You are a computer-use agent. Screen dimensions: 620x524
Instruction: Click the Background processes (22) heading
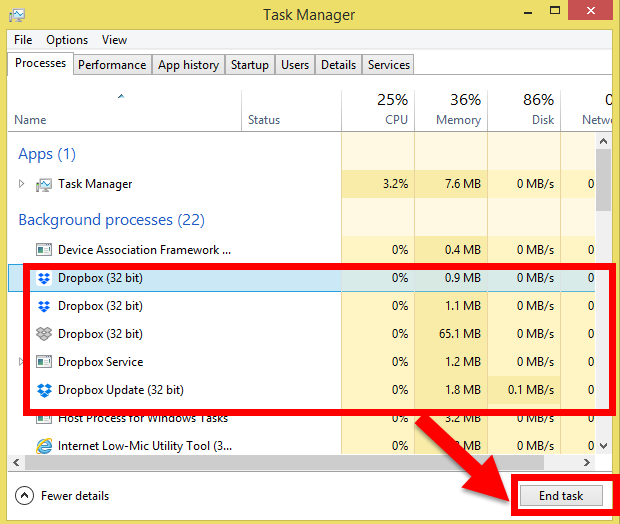click(112, 220)
